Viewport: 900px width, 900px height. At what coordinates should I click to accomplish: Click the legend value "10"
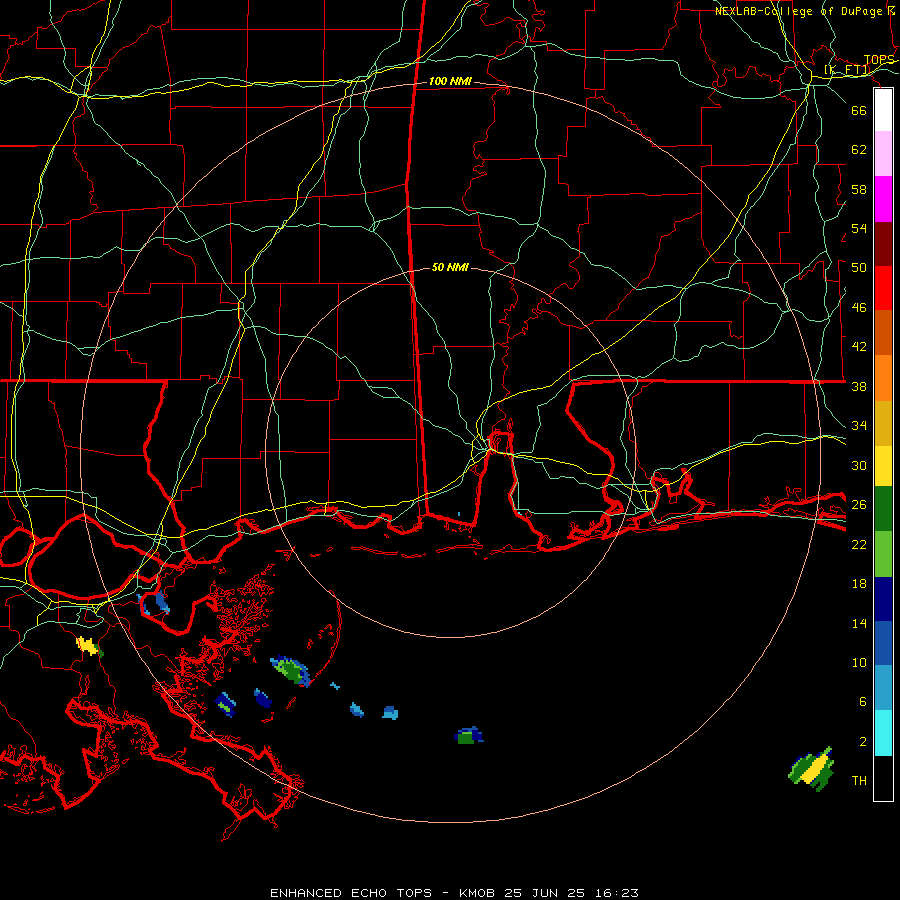point(859,663)
